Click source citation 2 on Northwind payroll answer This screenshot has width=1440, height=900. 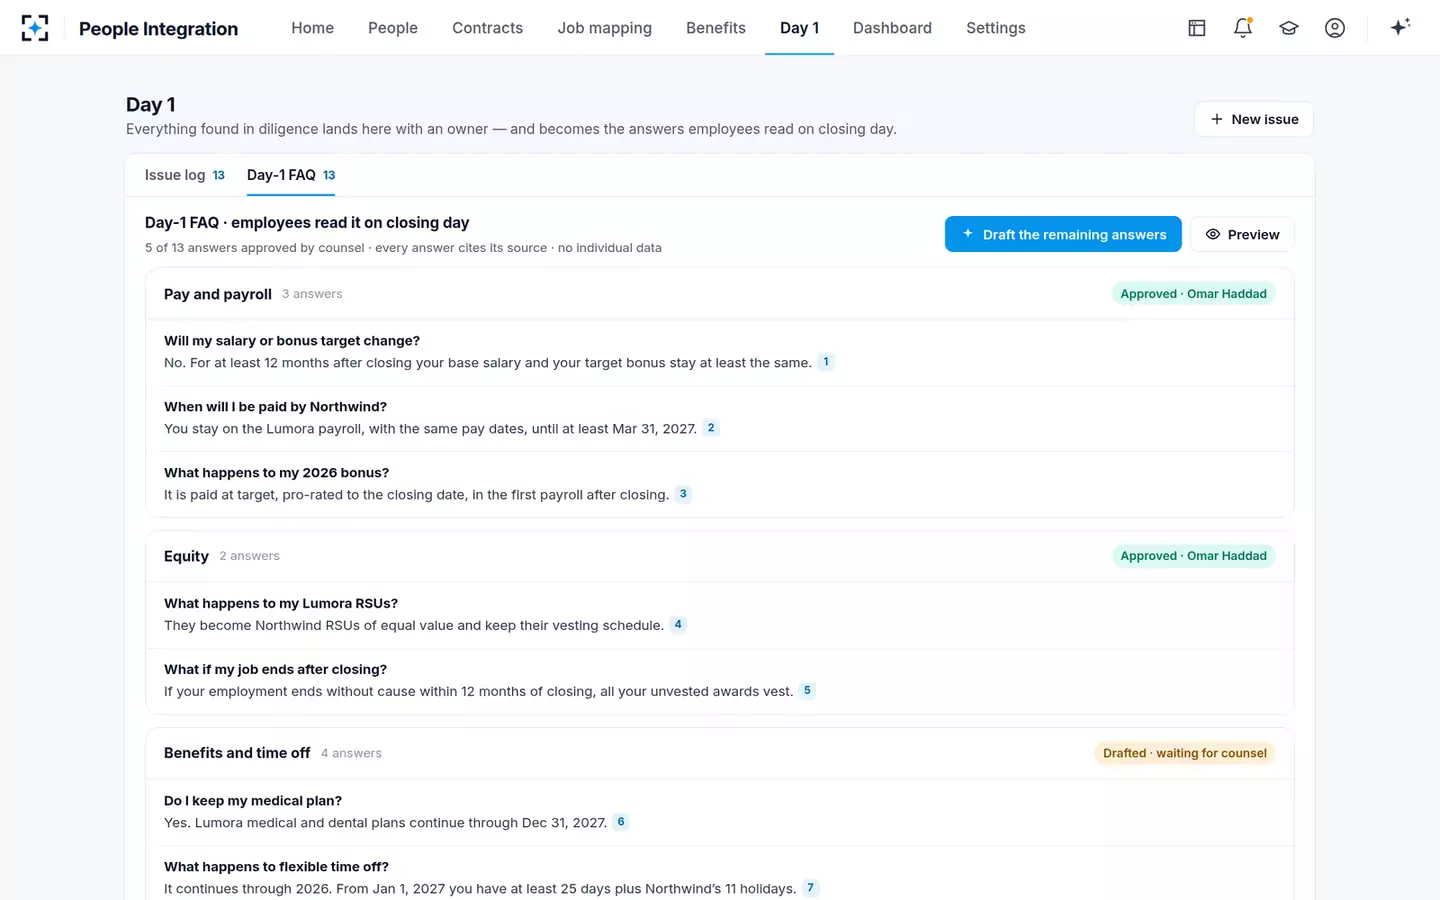[711, 428]
